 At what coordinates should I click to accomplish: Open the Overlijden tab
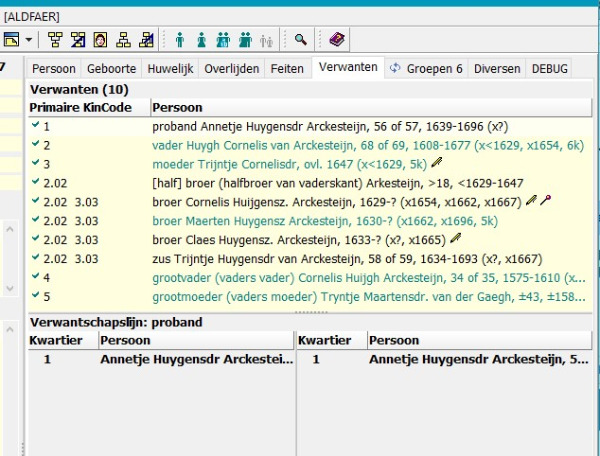pyautogui.click(x=232, y=68)
